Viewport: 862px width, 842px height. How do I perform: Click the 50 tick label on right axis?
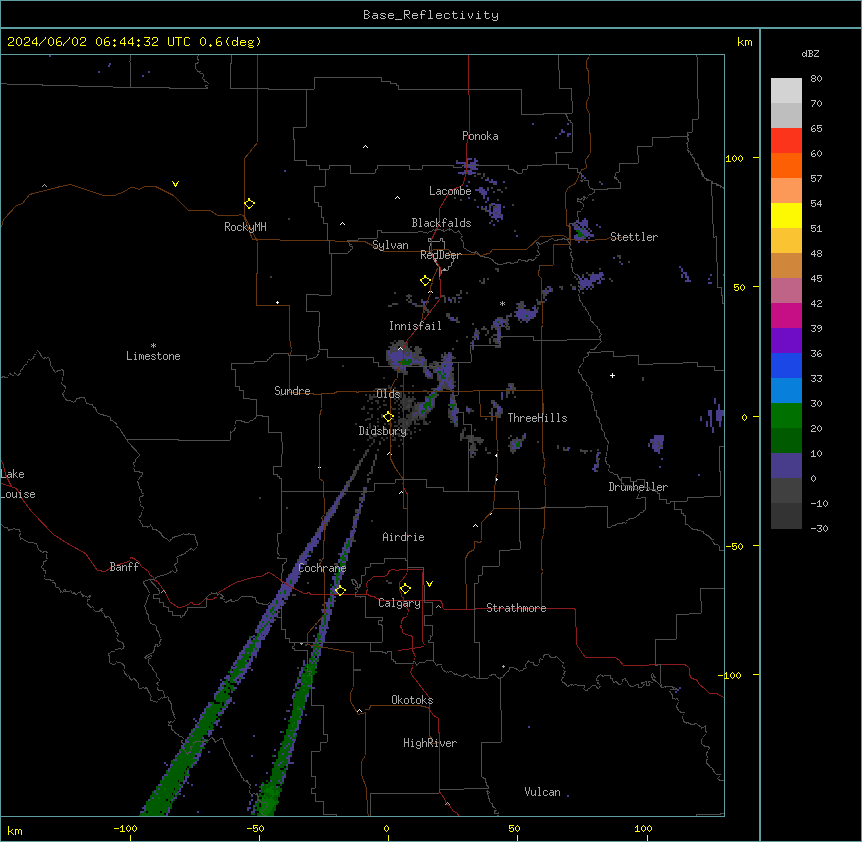tap(739, 287)
